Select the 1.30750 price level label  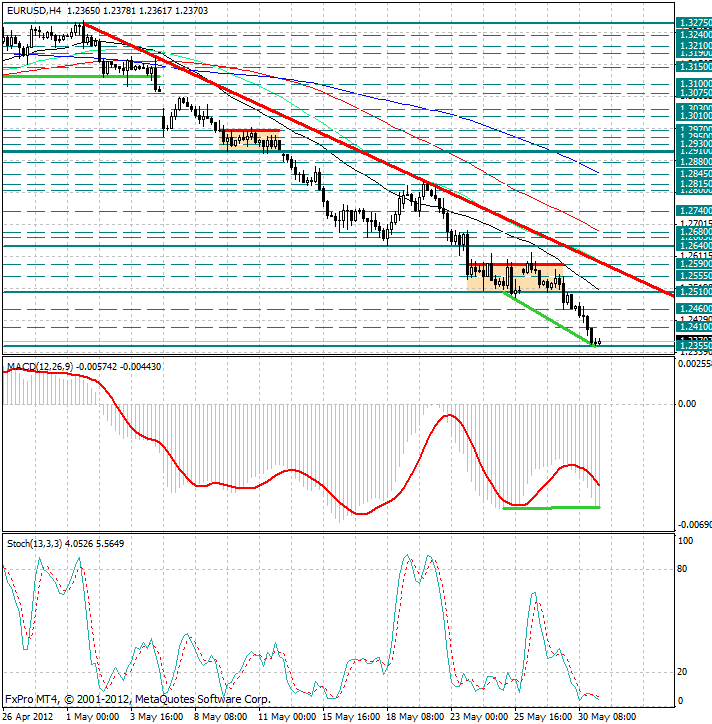tap(694, 93)
